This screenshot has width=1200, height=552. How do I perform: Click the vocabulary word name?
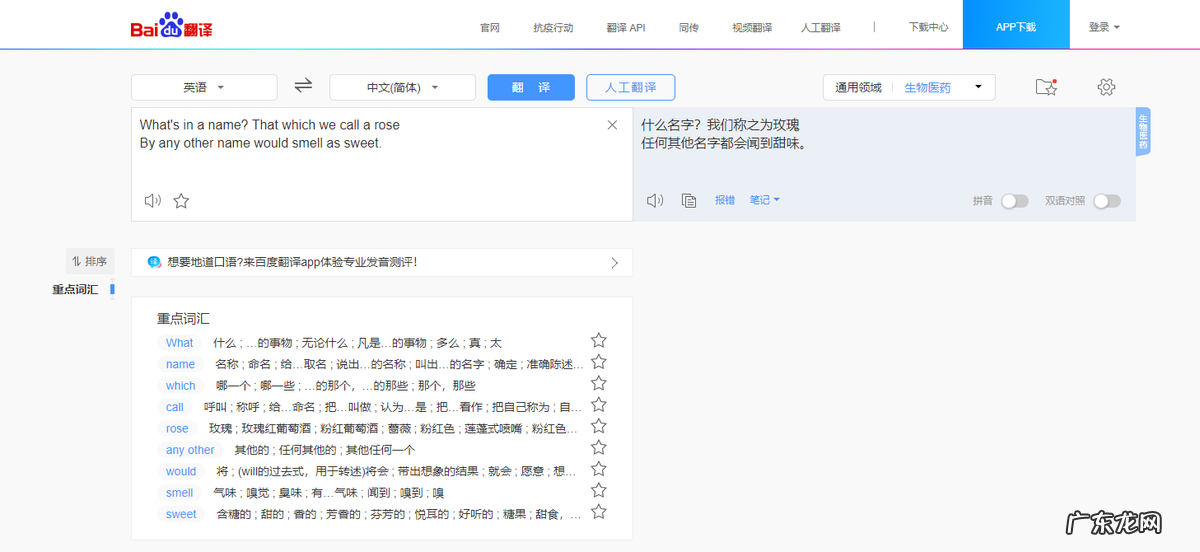coord(181,364)
